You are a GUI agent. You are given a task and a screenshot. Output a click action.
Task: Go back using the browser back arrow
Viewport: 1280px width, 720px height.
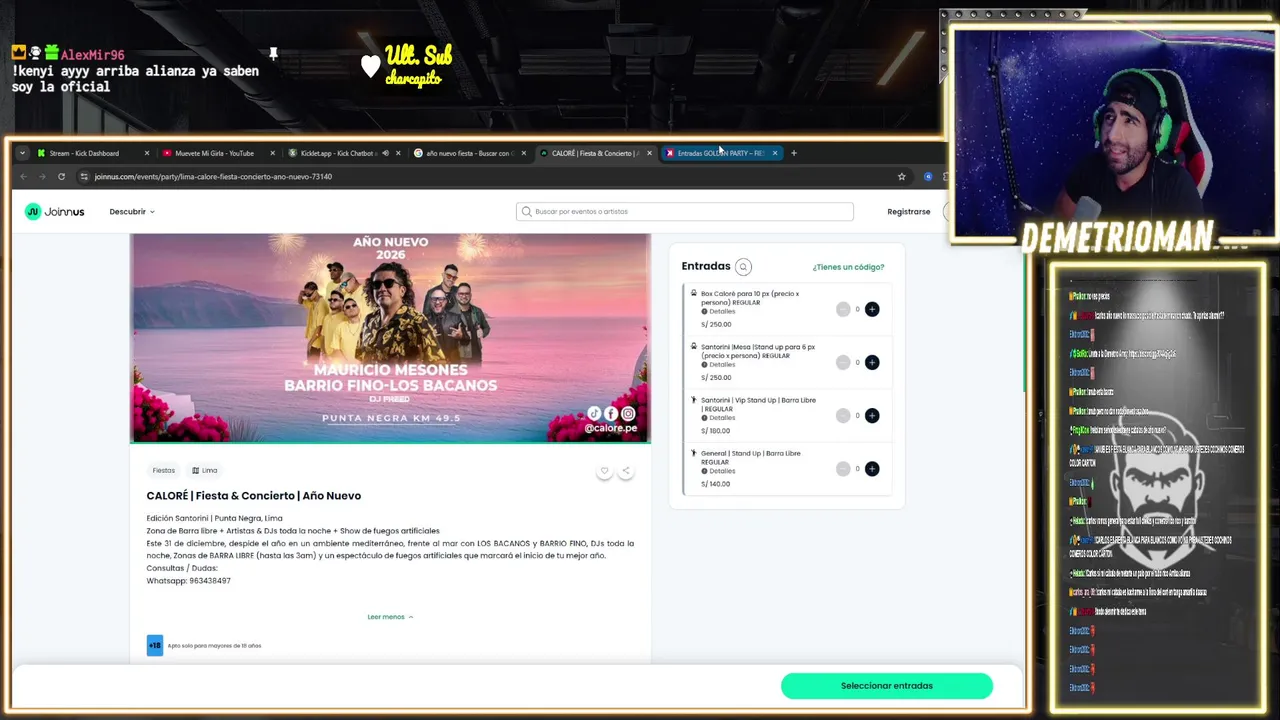click(23, 177)
